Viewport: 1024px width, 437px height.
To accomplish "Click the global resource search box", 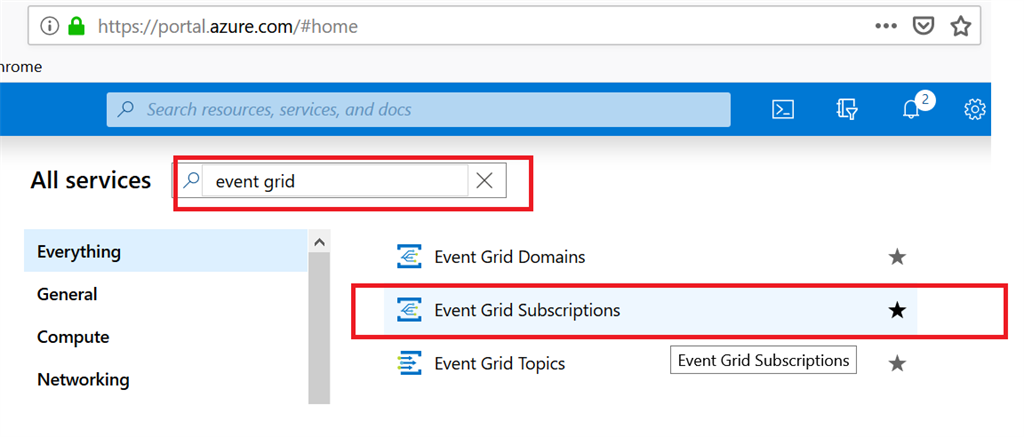I will pos(420,110).
